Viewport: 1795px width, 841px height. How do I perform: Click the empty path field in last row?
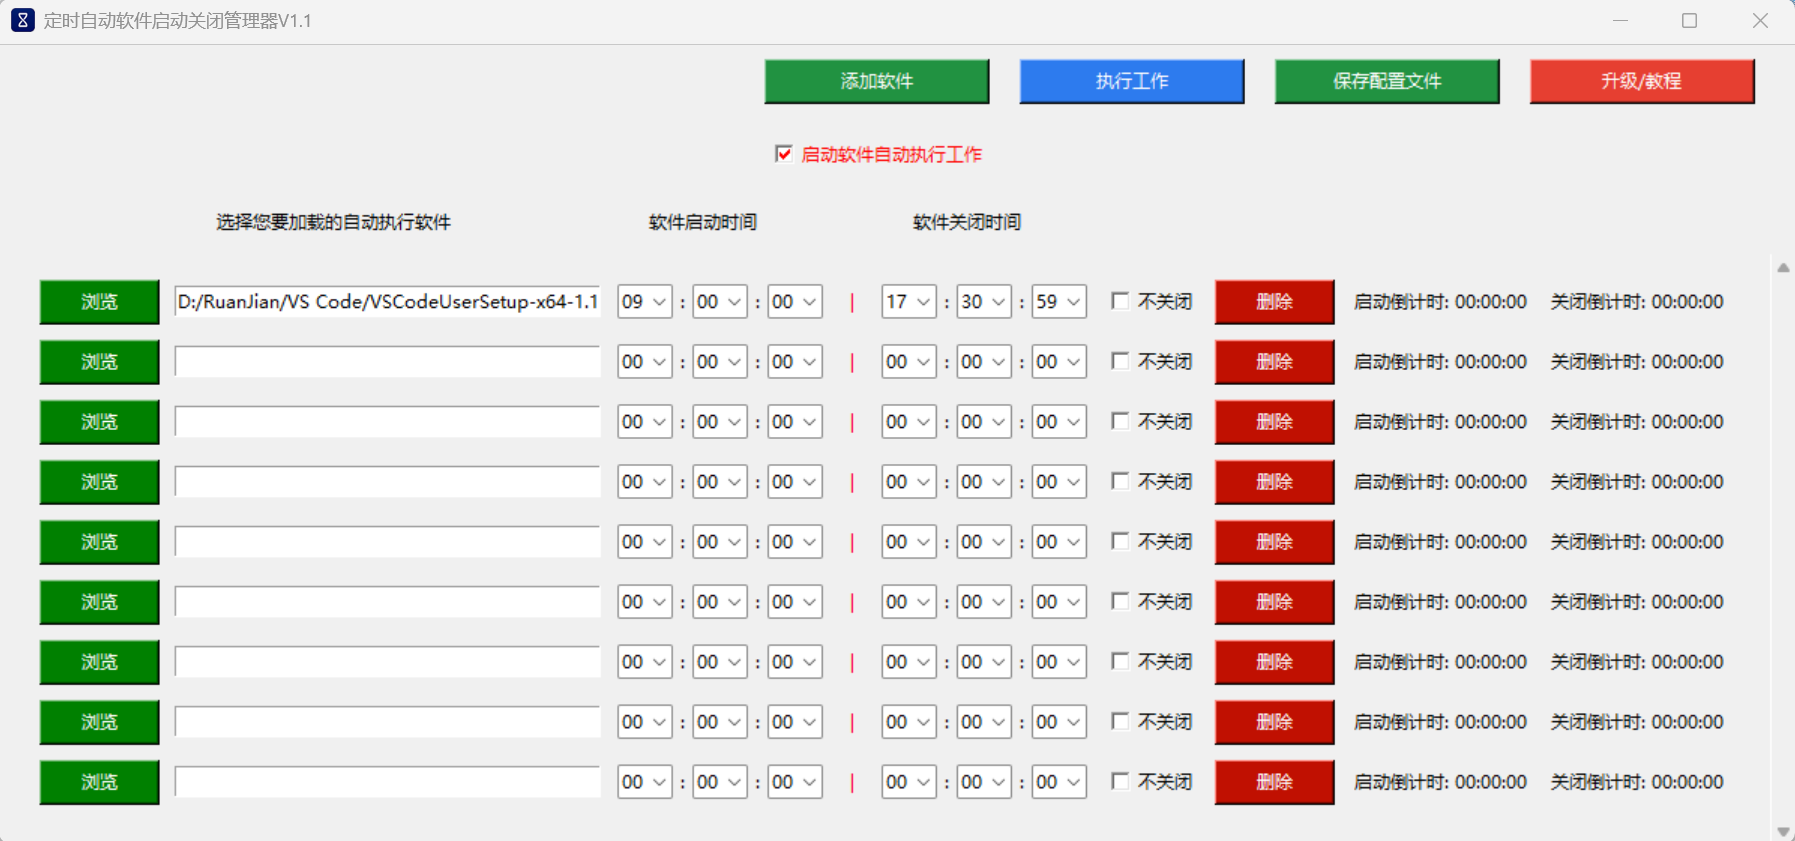click(387, 782)
